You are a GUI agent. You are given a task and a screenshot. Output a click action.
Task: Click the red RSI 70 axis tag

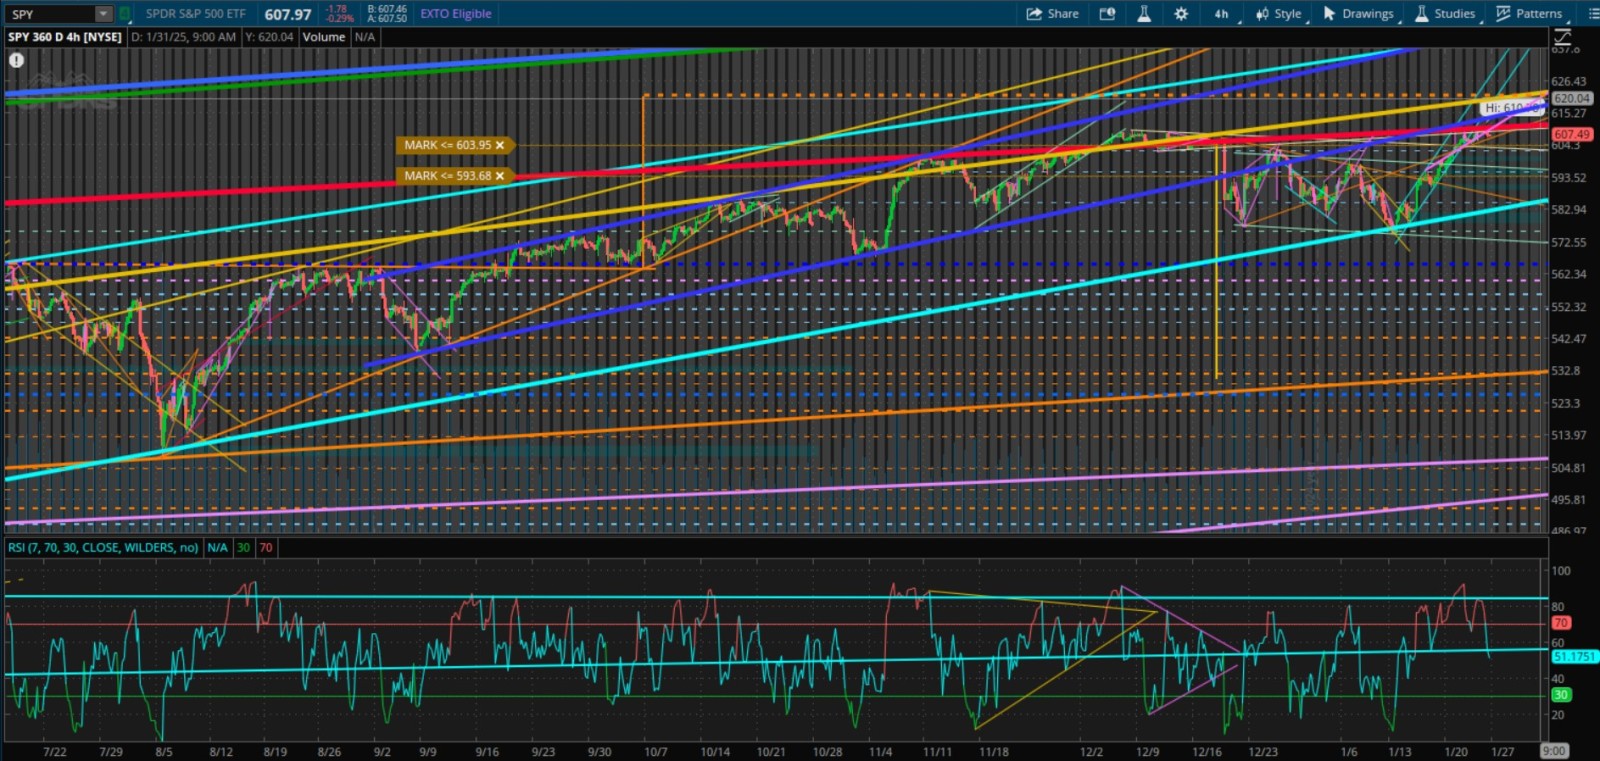click(x=1560, y=623)
